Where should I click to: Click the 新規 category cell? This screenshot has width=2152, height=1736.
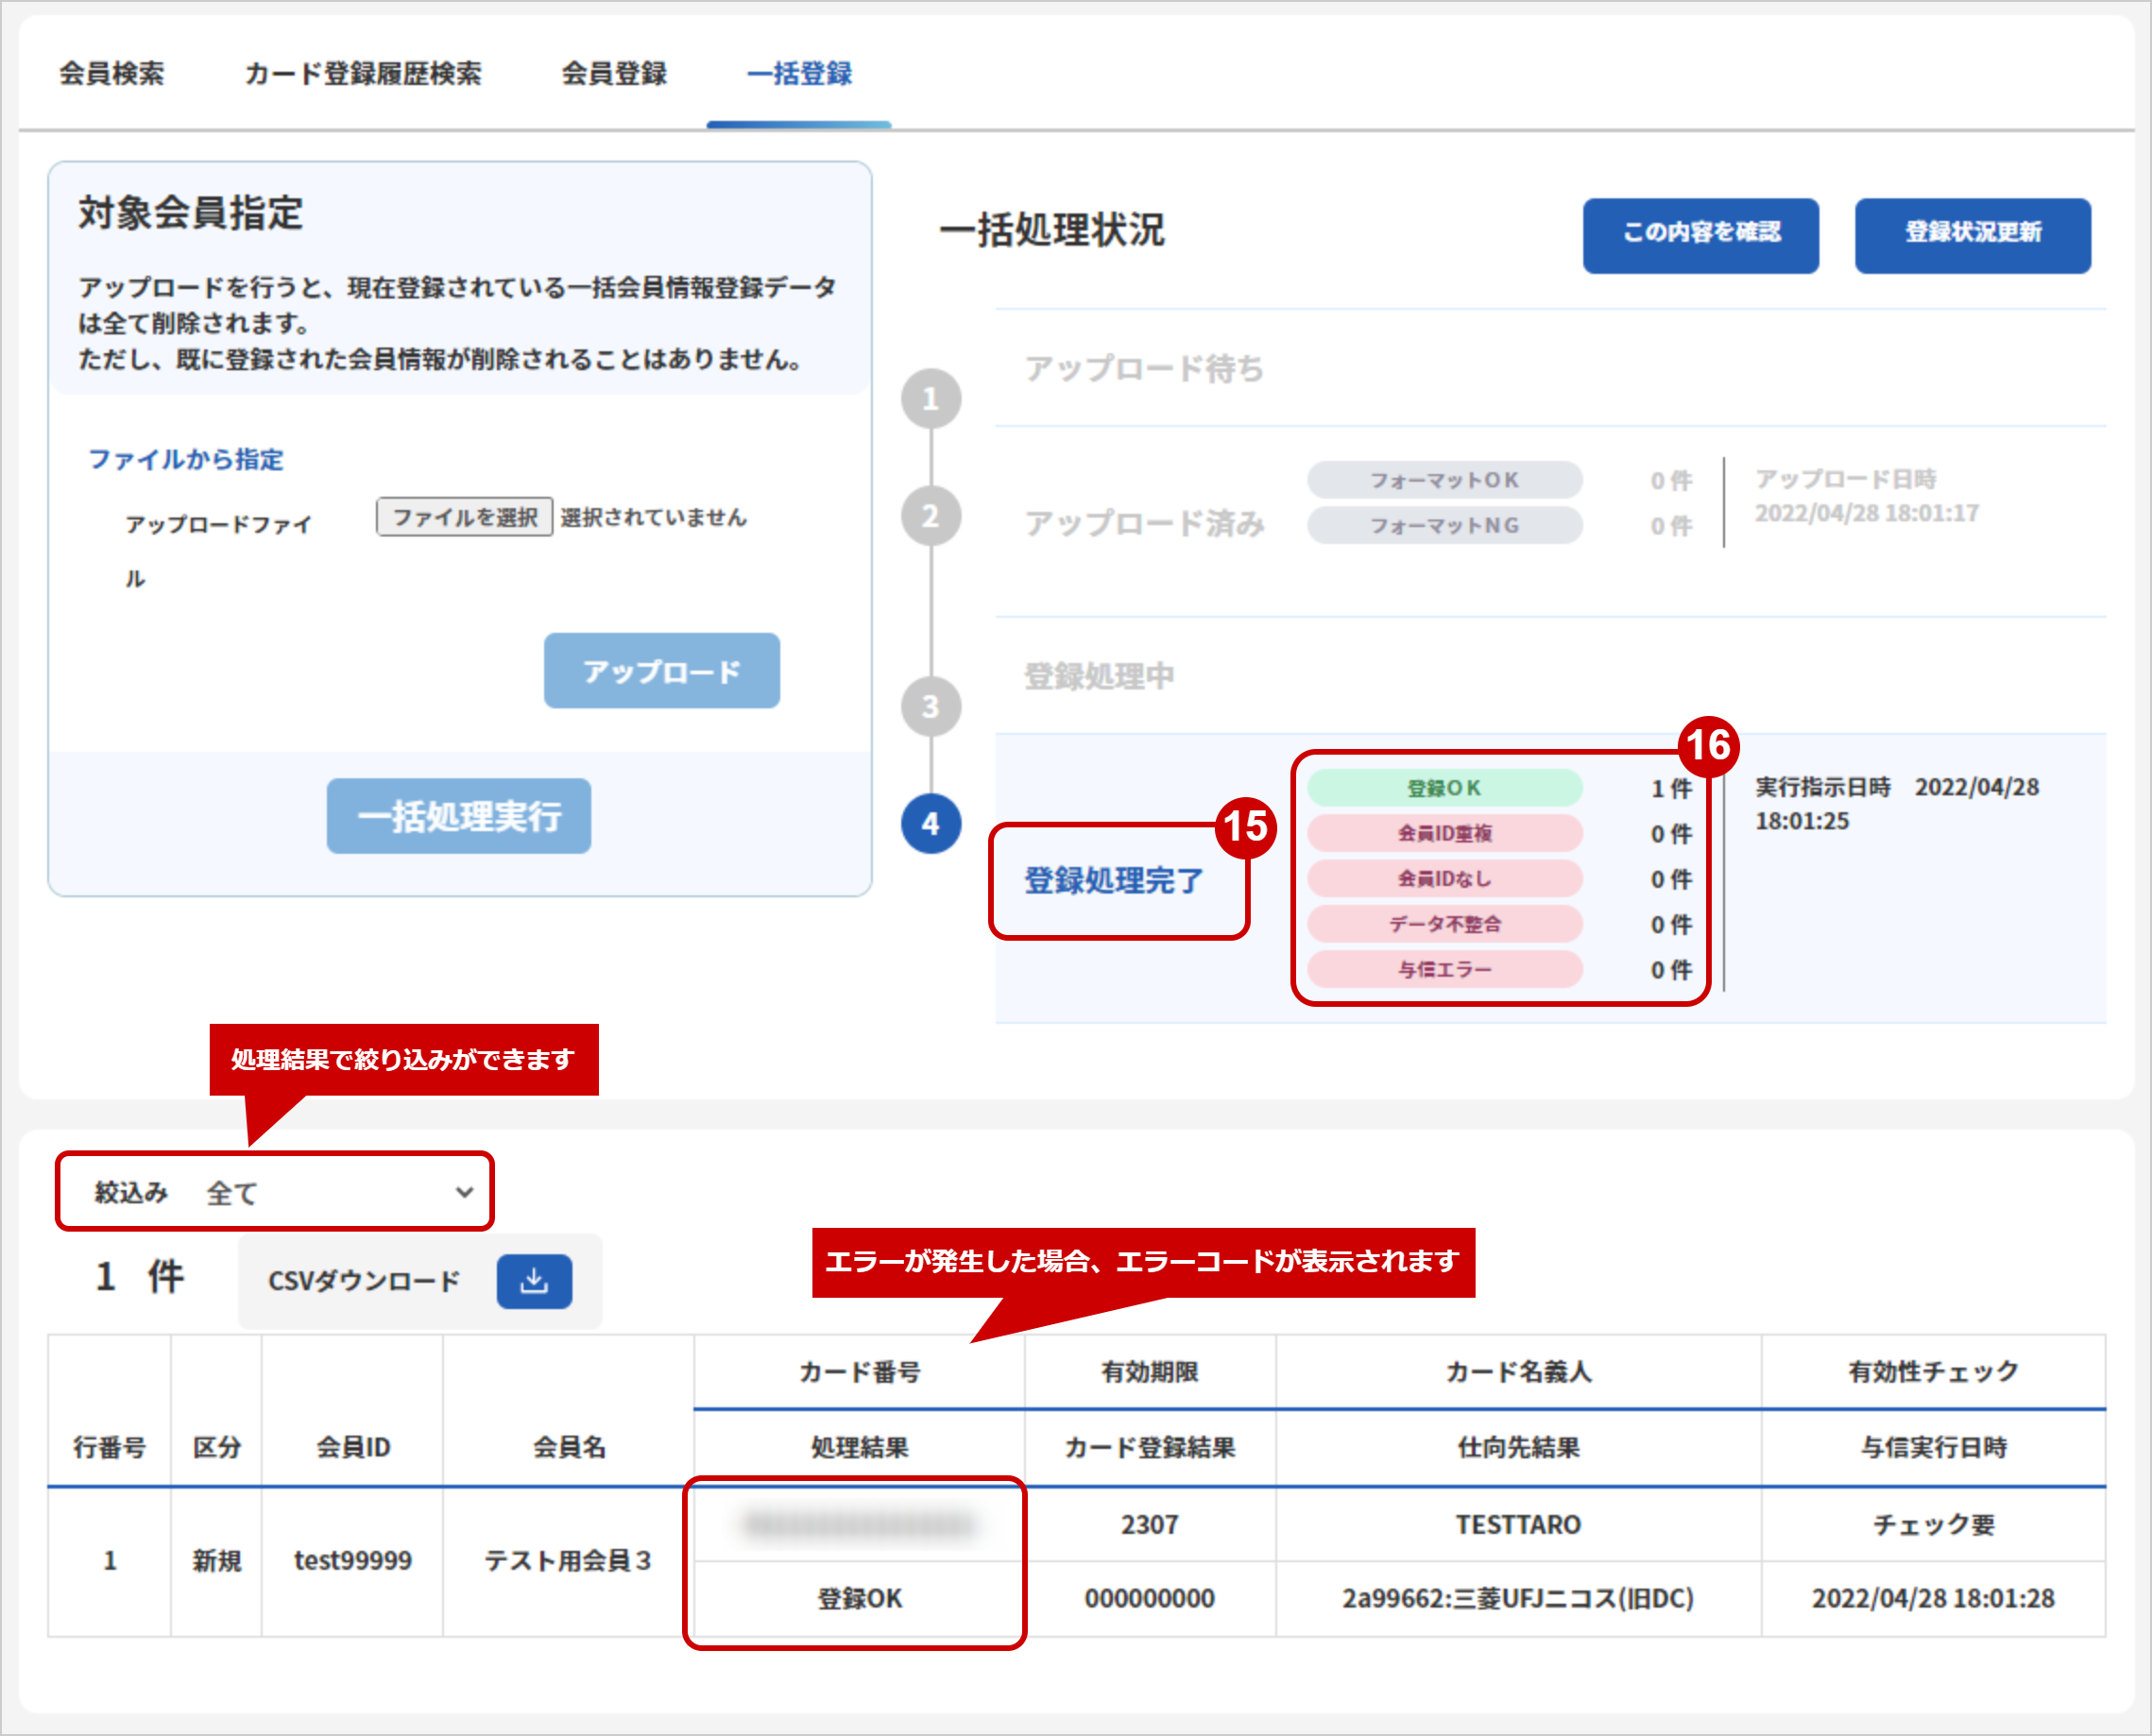click(217, 1561)
